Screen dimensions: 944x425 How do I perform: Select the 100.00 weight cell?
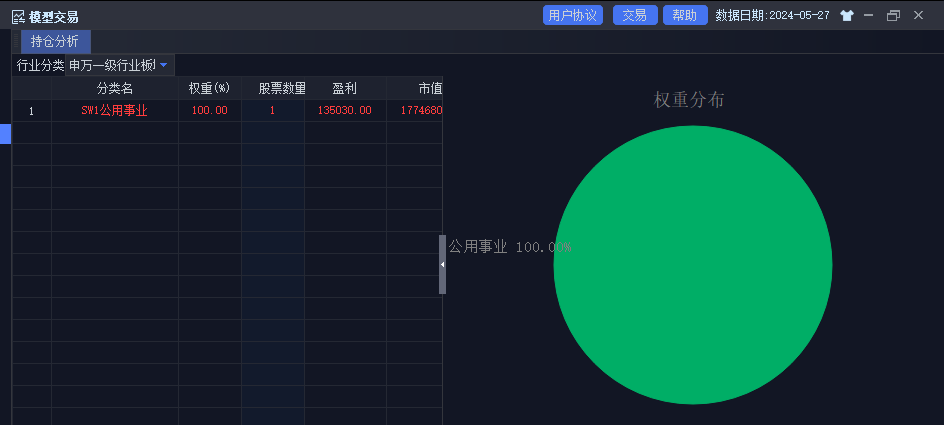pos(210,111)
